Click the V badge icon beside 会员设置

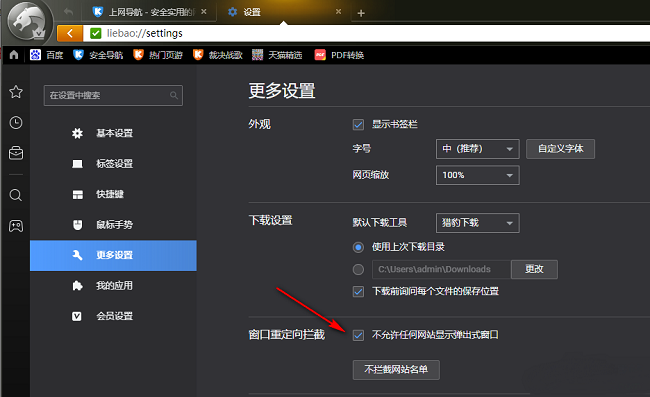pyautogui.click(x=77, y=316)
